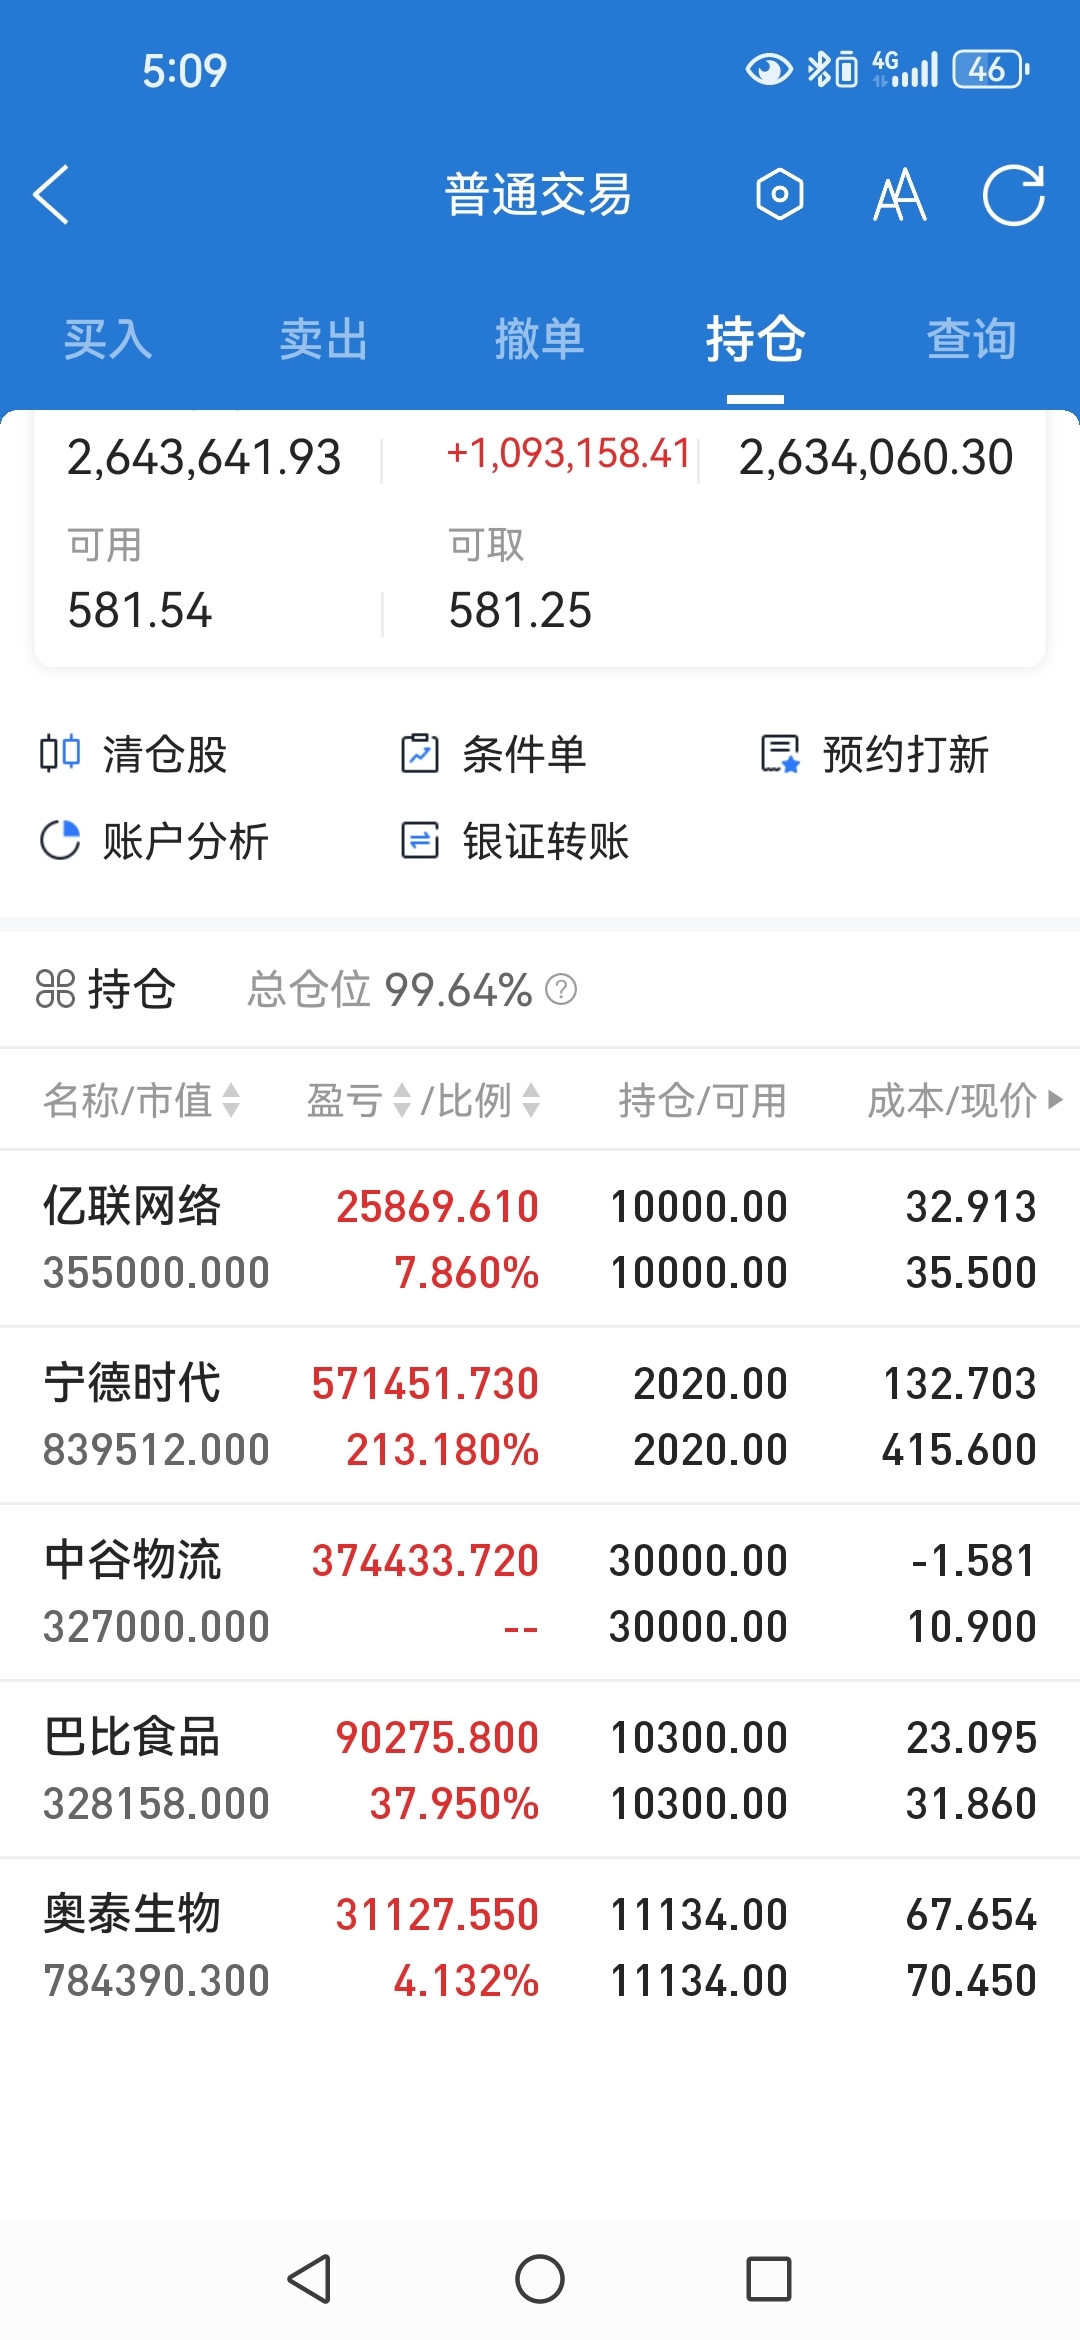The image size is (1080, 2340).
Task: Tap the 总仓位 help question mark
Action: pos(561,989)
